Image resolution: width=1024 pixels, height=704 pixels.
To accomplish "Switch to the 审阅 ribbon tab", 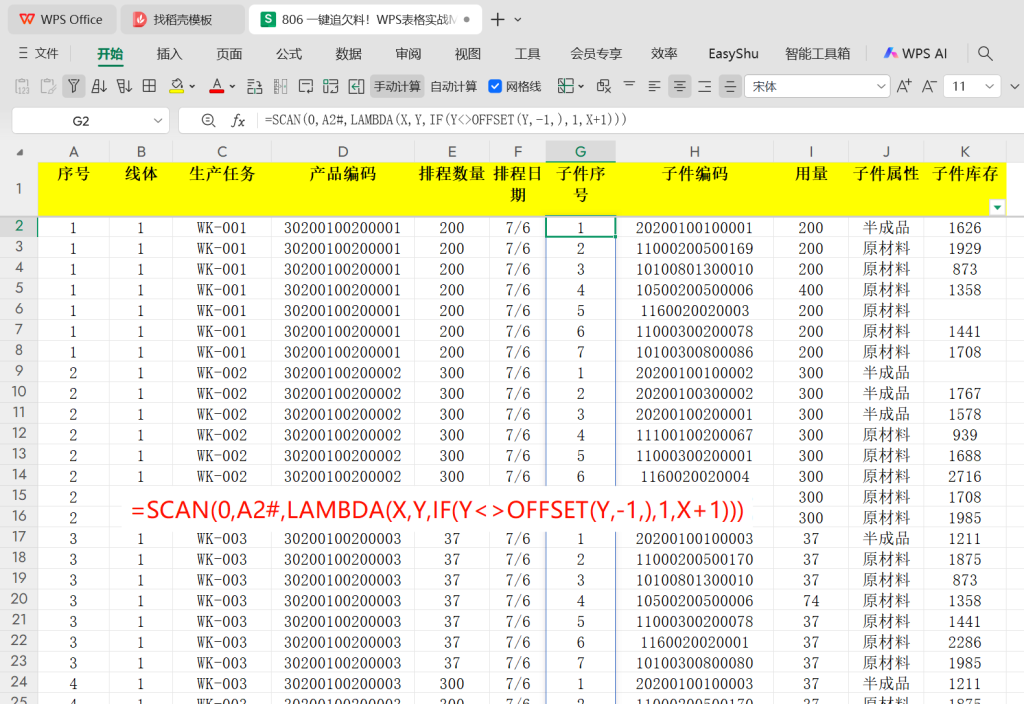I will tap(408, 54).
